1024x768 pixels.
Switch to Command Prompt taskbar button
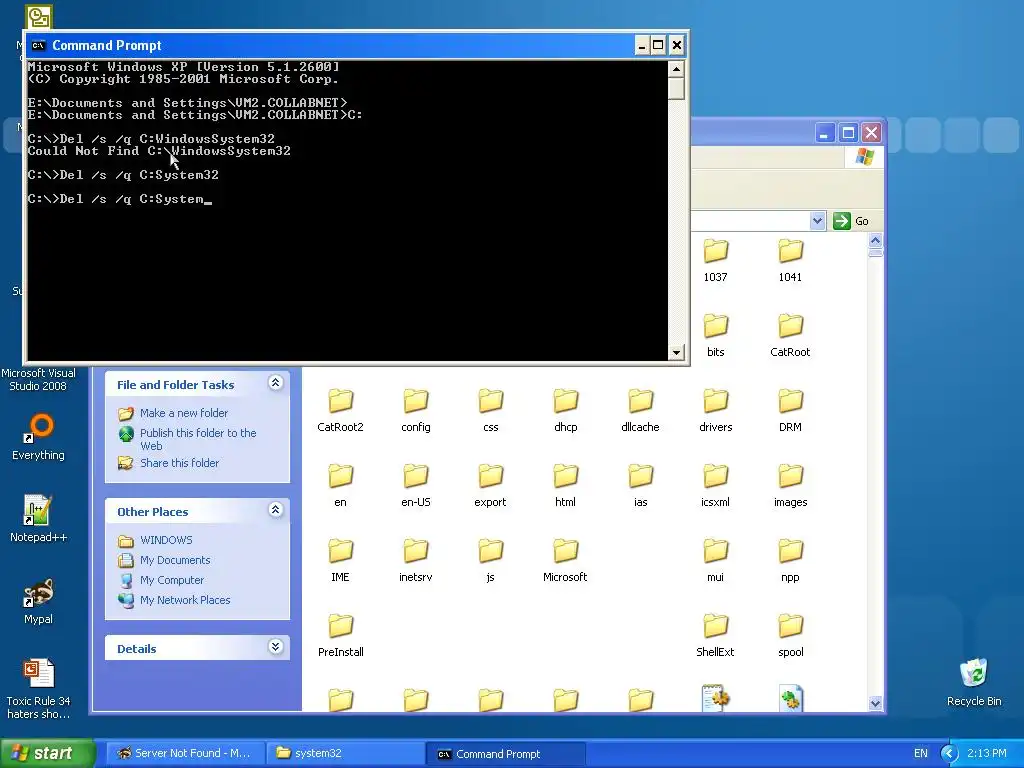505,754
